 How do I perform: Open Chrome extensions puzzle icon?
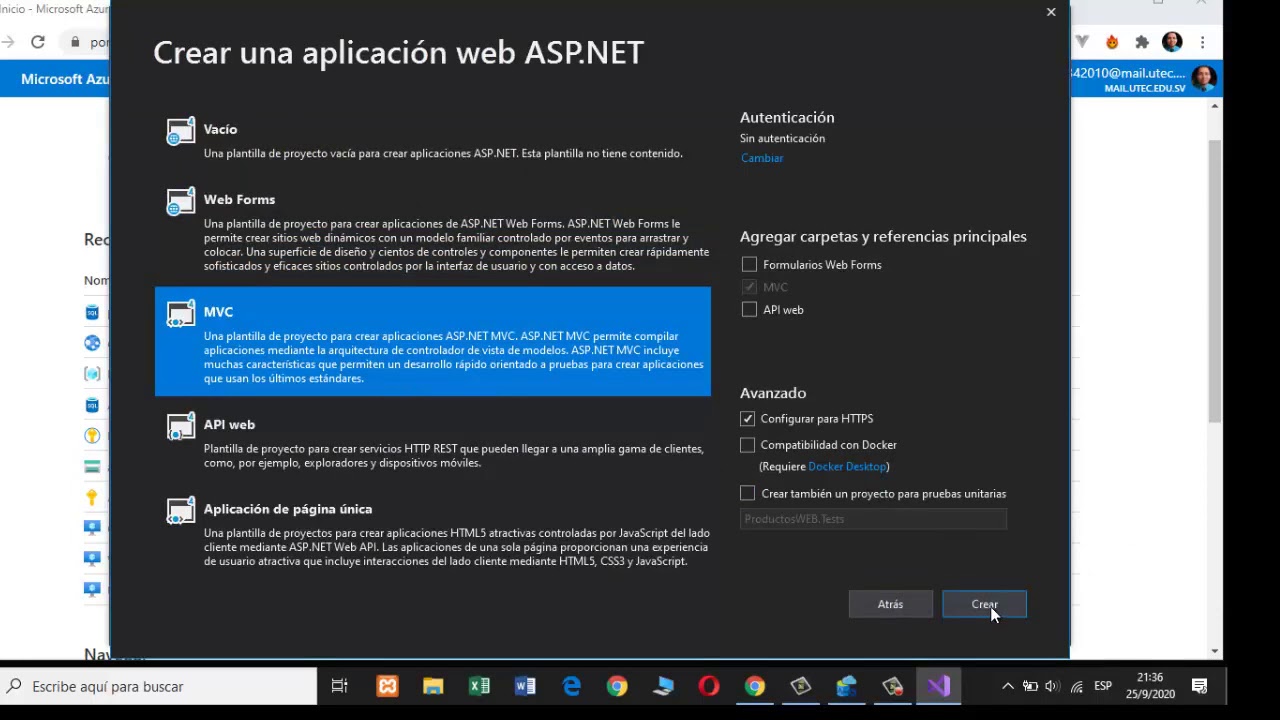coord(1142,42)
